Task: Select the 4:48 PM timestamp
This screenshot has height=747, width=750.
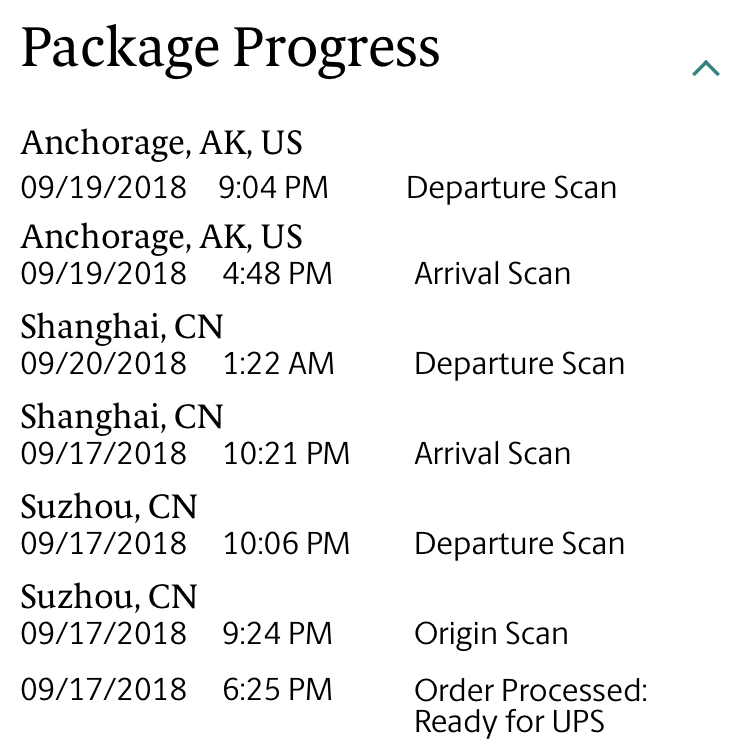Action: coord(277,273)
